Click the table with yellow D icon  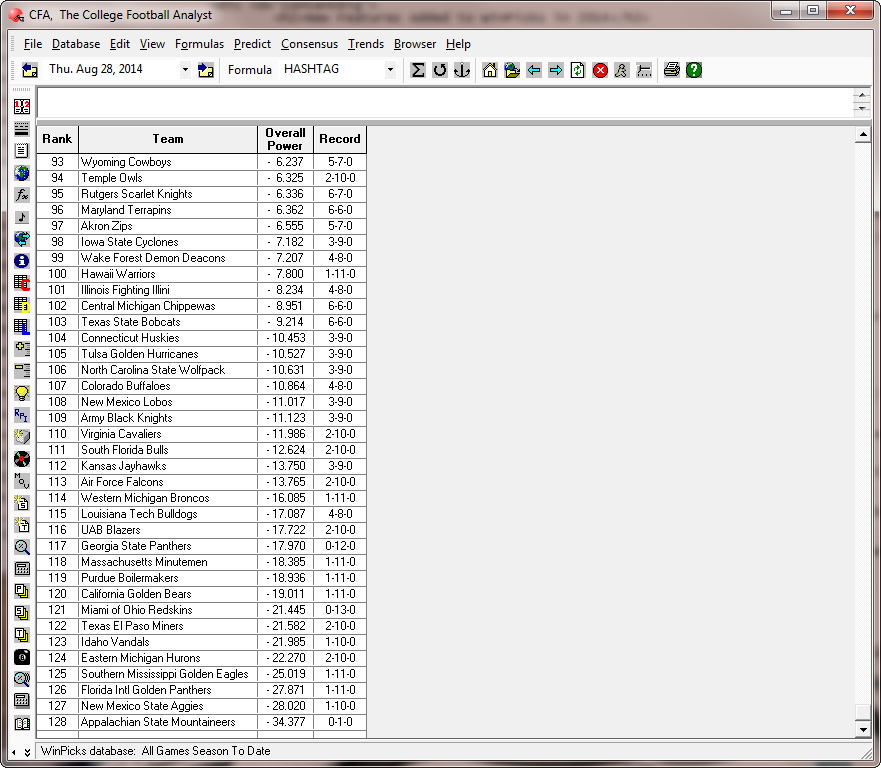(x=22, y=305)
